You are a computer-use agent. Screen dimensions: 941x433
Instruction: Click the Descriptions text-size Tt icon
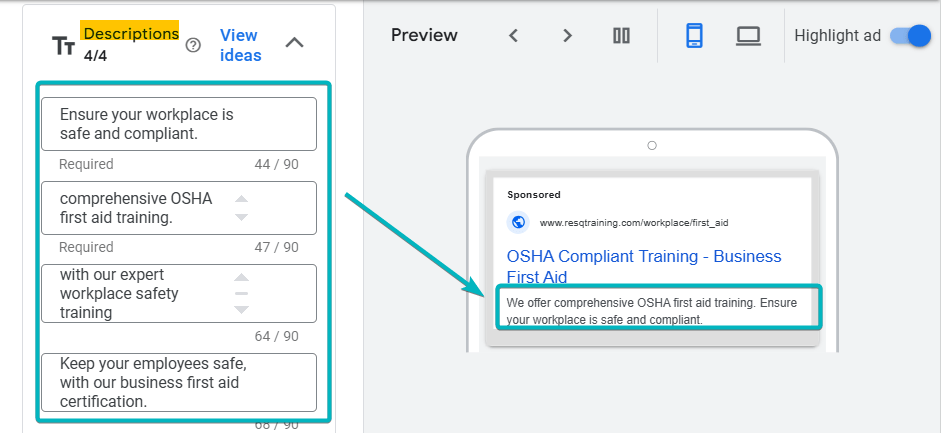pos(63,46)
